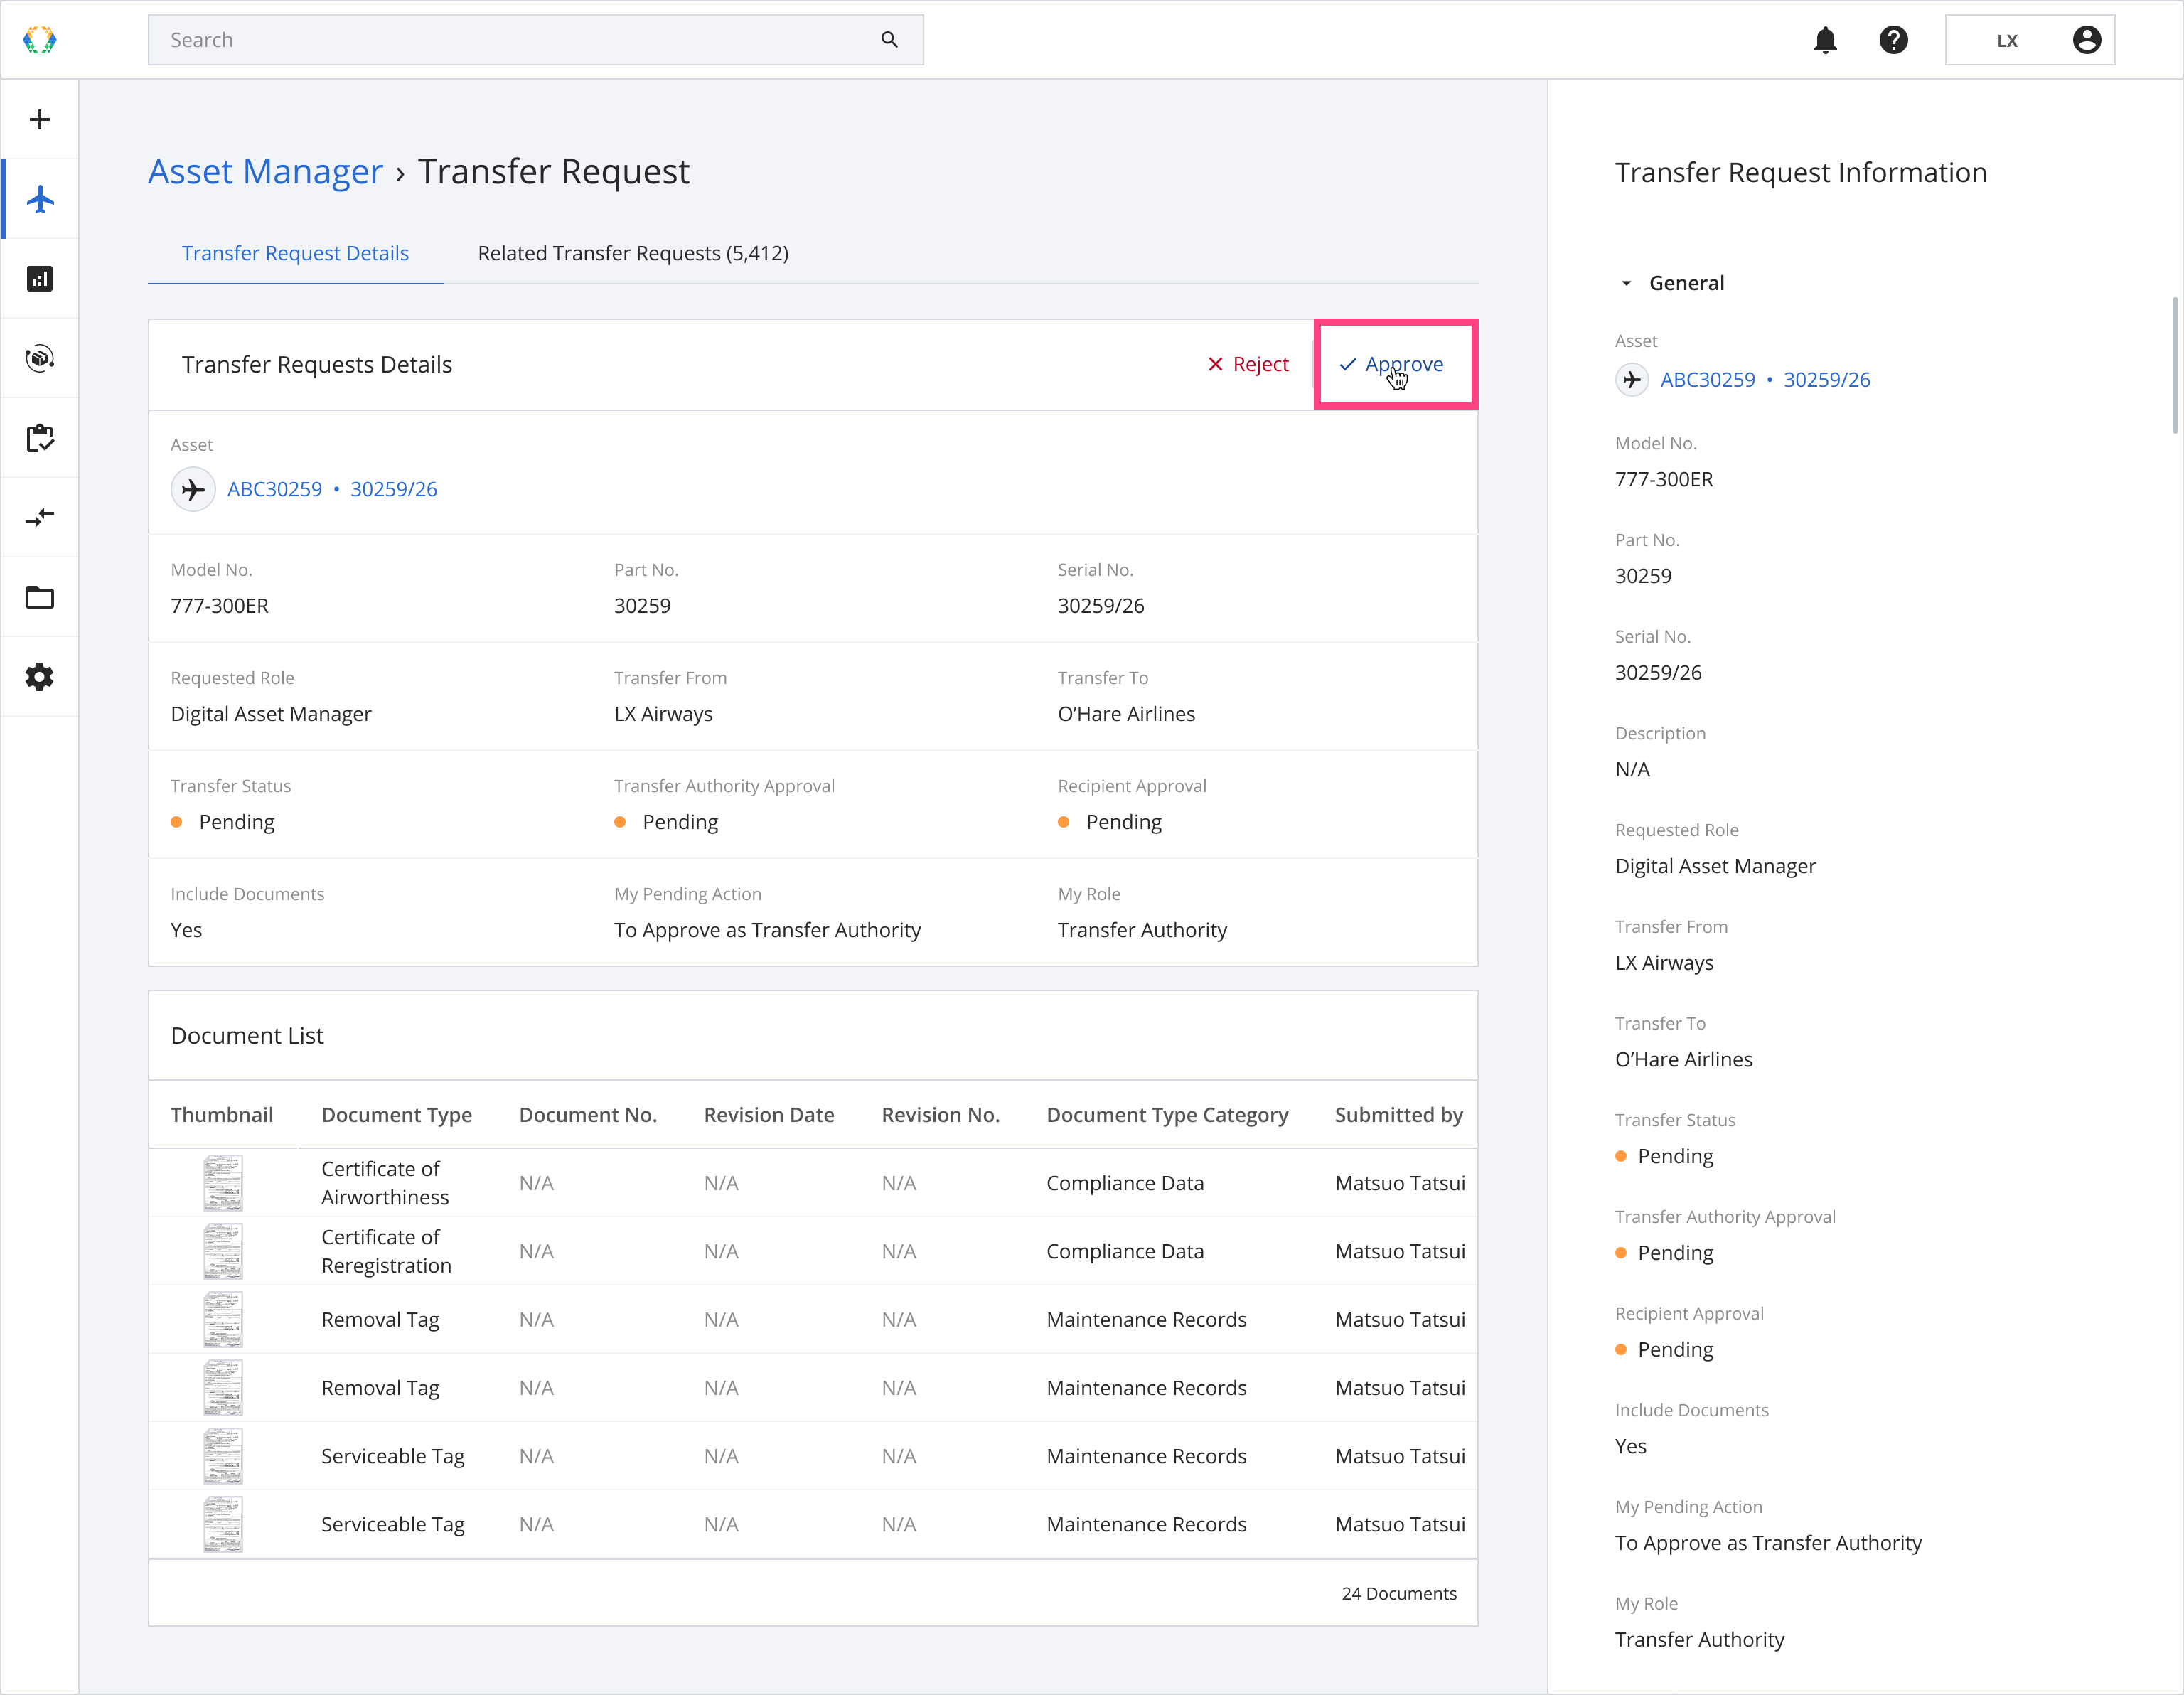This screenshot has height=1695, width=2184.
Task: Open Certificate of Airworthiness thumbnail
Action: (x=222, y=1183)
